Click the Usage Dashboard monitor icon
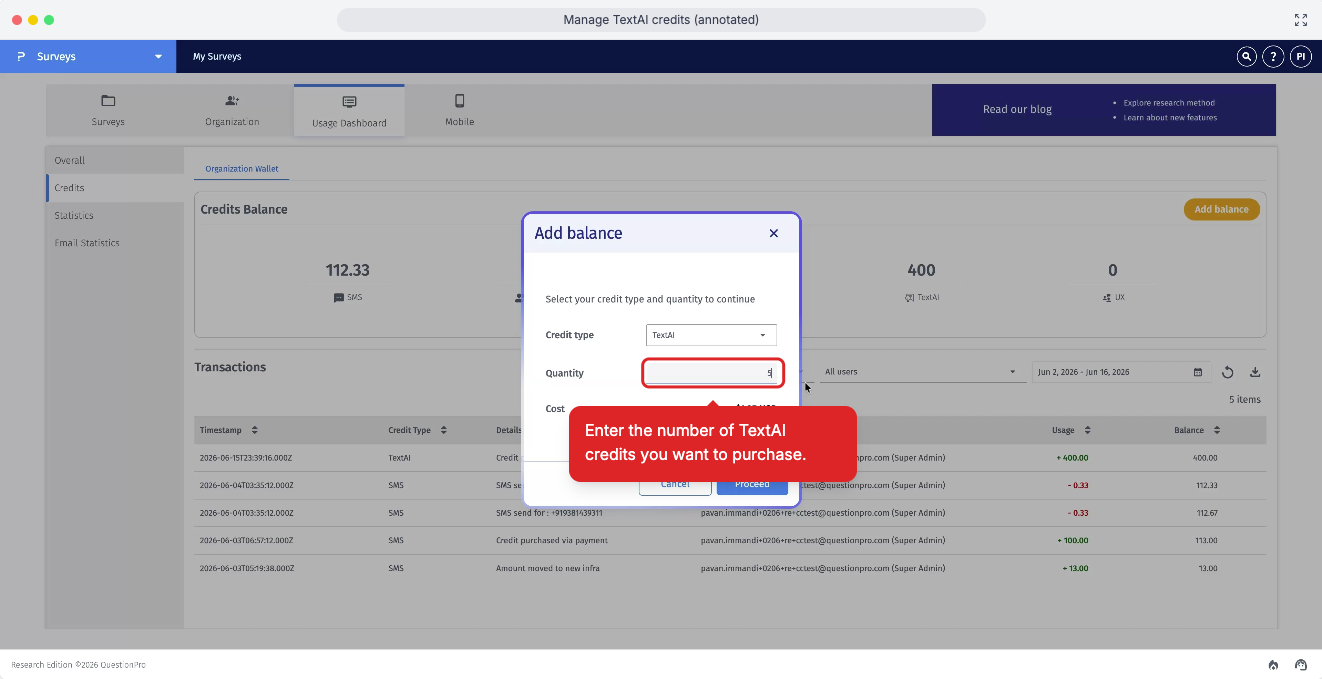This screenshot has width=1322, height=679. [x=349, y=102]
